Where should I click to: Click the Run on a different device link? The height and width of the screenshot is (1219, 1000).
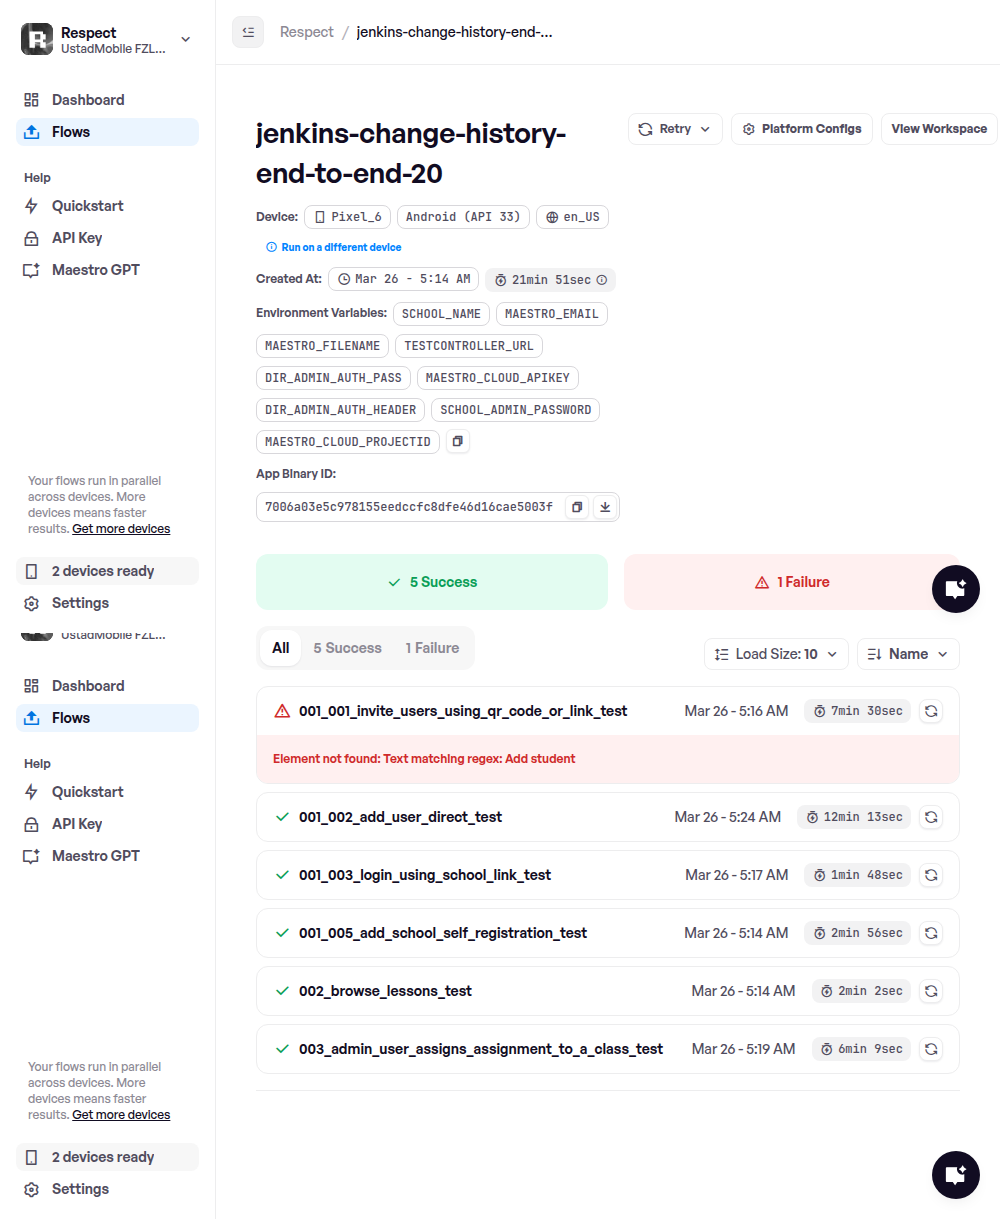(x=341, y=247)
